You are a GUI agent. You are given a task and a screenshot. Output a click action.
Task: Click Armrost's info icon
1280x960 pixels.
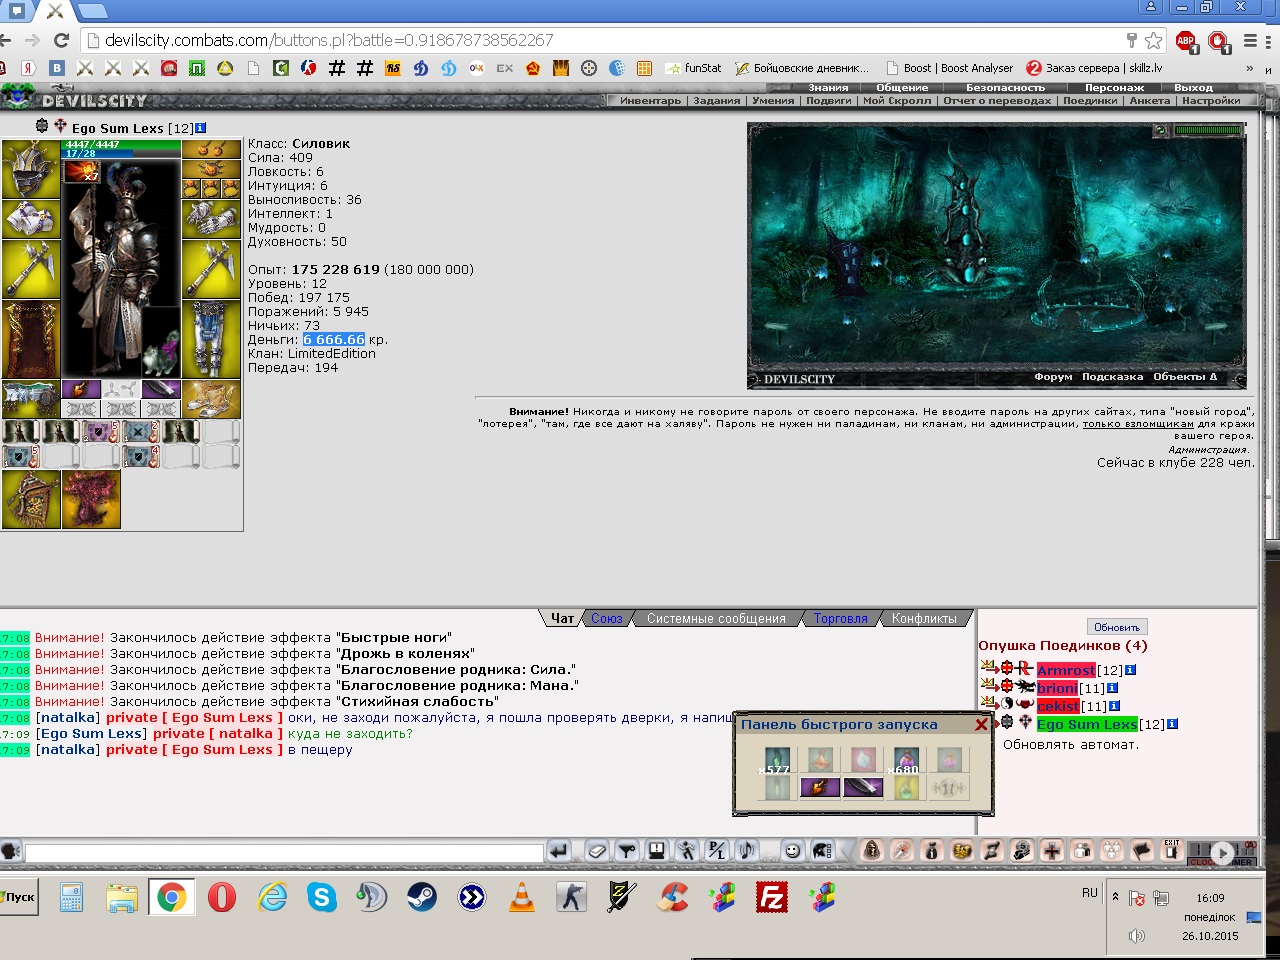pos(1130,670)
